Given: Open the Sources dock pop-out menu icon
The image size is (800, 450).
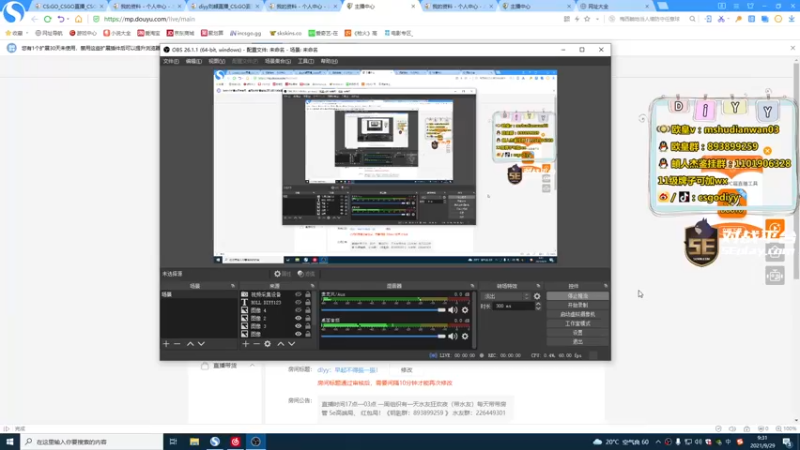Looking at the screenshot, I should pos(312,286).
